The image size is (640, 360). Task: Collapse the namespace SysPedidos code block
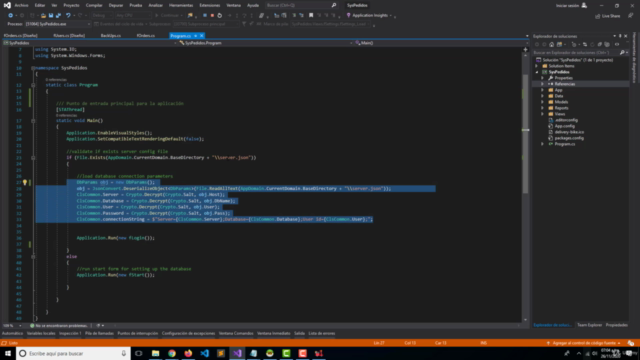33,68
